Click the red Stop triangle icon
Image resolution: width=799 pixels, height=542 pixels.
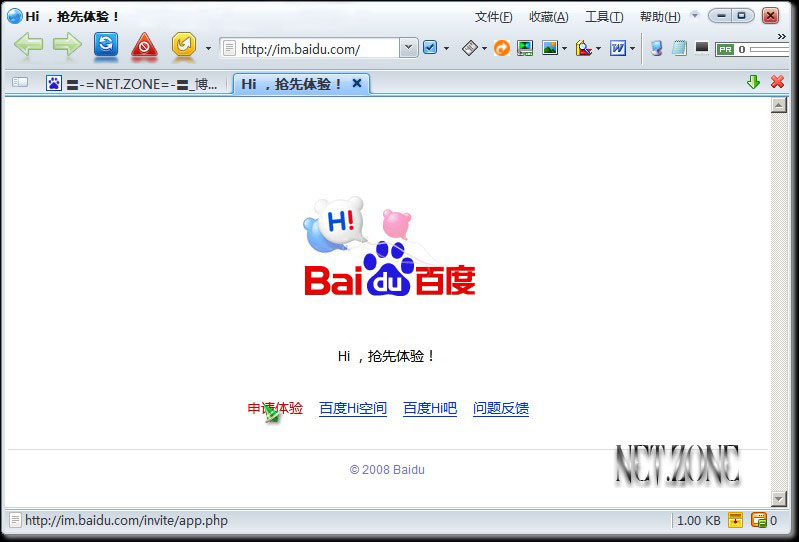(144, 46)
